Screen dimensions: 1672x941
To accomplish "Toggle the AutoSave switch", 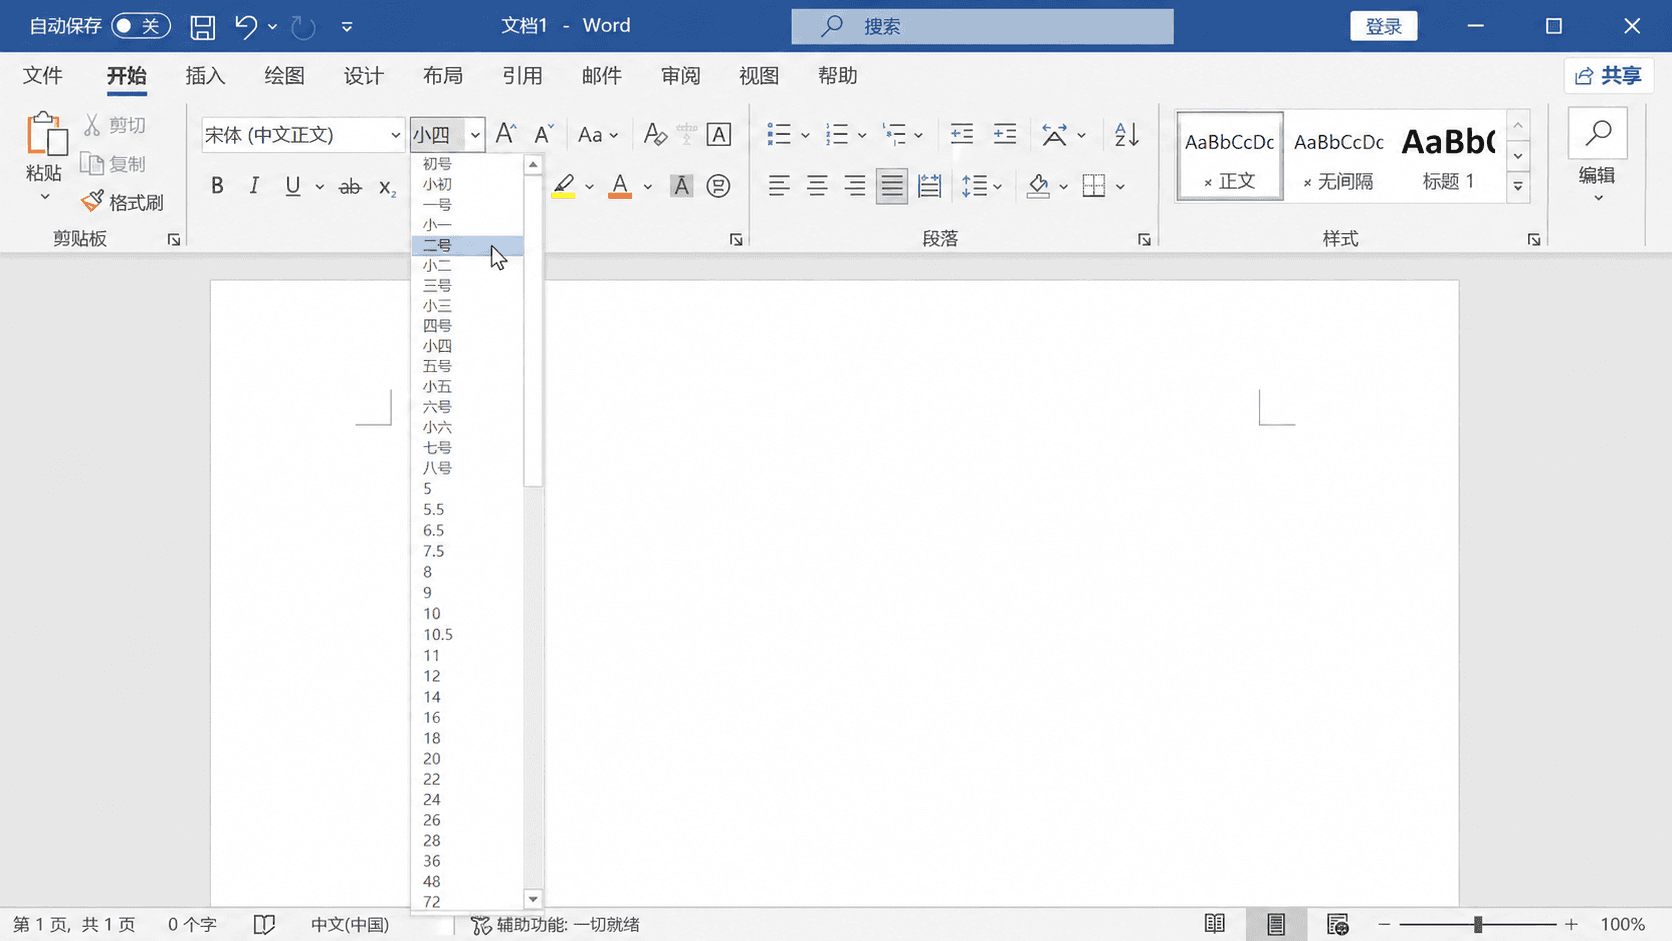I will [x=140, y=26].
